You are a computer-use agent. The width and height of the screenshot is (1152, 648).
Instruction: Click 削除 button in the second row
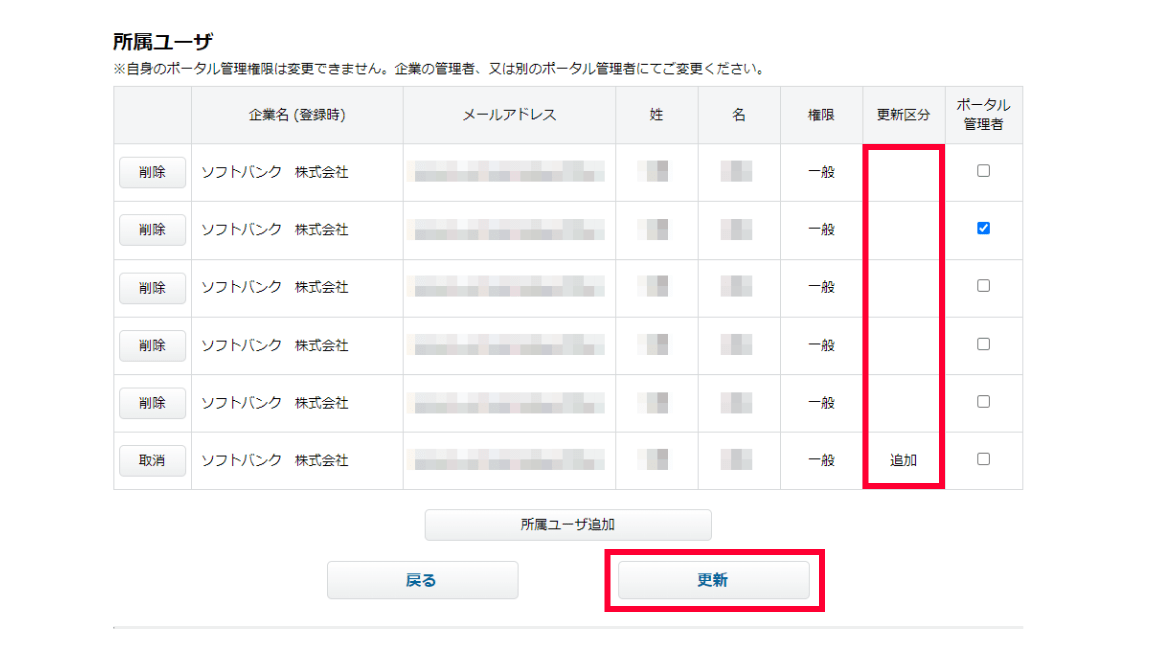152,230
